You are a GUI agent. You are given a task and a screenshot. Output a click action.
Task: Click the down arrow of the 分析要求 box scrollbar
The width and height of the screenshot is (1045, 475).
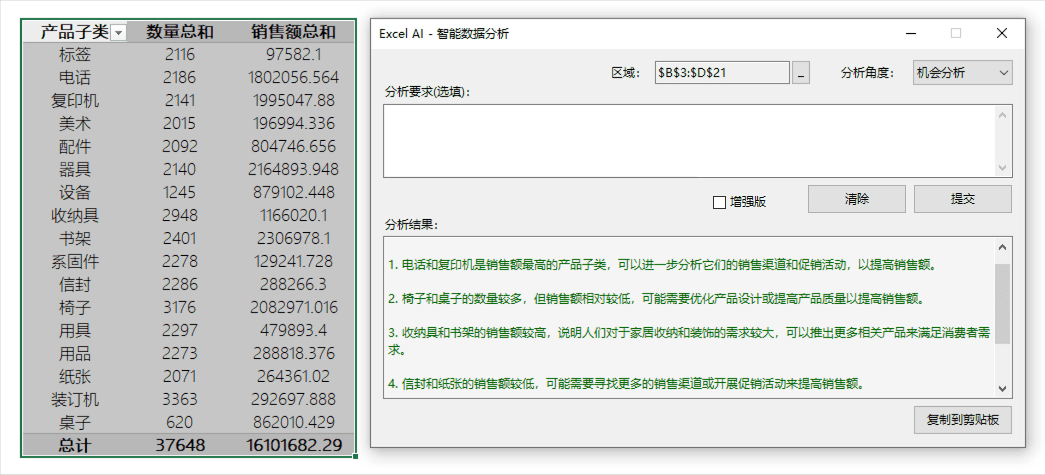1003,168
